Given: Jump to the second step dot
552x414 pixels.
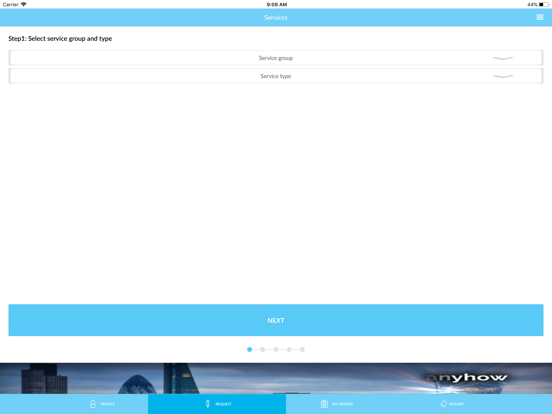Looking at the screenshot, I should click(x=263, y=349).
